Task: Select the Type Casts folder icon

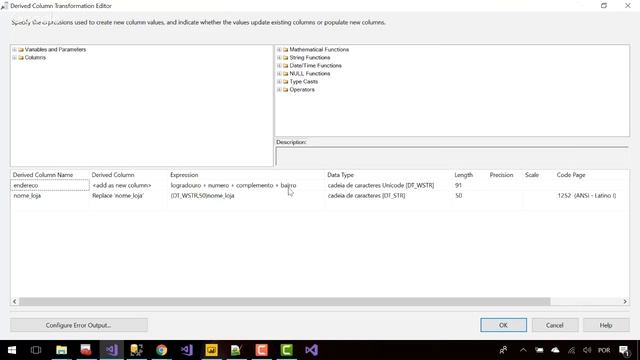Action: pyautogui.click(x=286, y=82)
